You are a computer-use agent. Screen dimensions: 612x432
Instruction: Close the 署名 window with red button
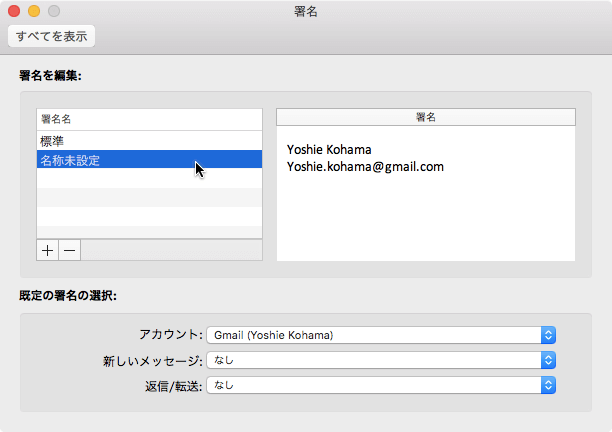coord(14,11)
